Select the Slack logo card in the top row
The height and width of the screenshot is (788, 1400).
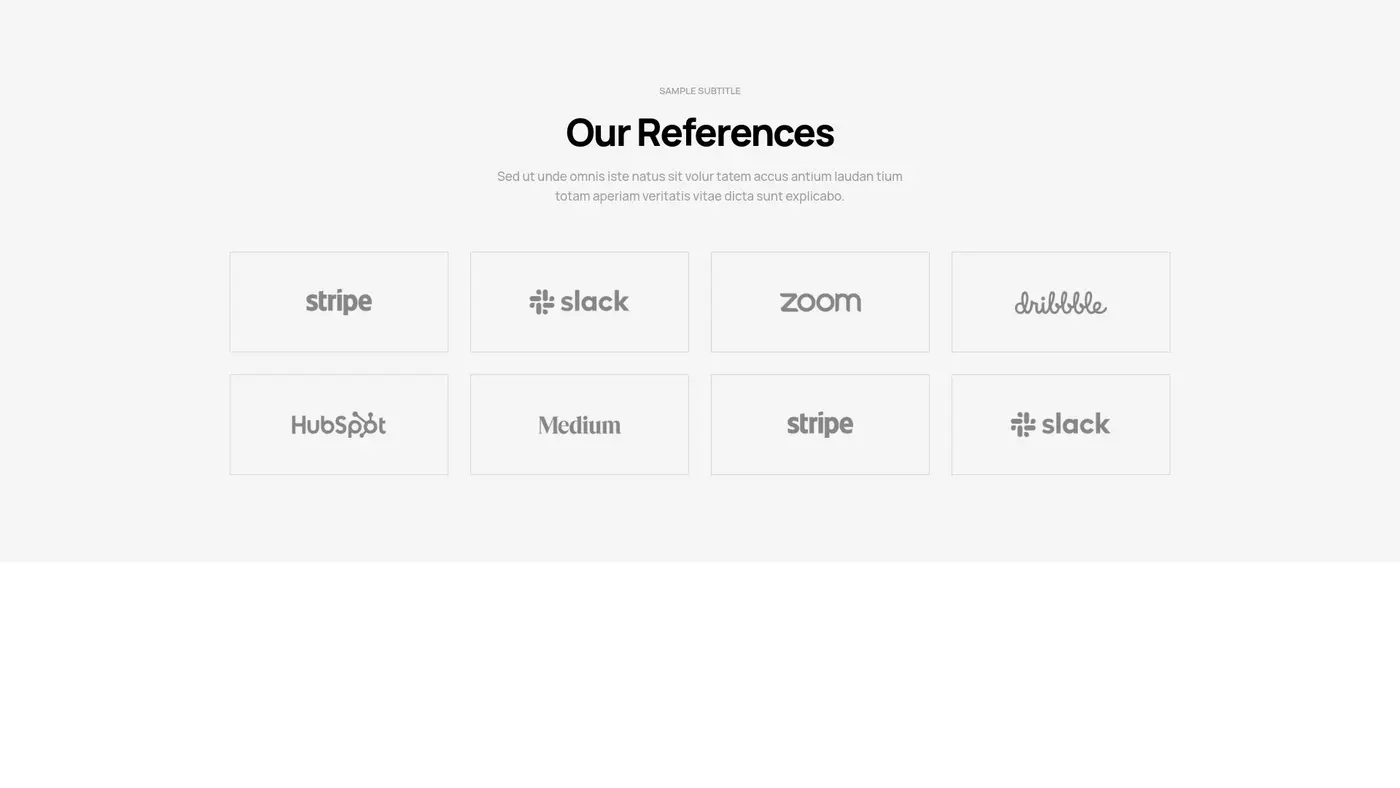click(579, 302)
